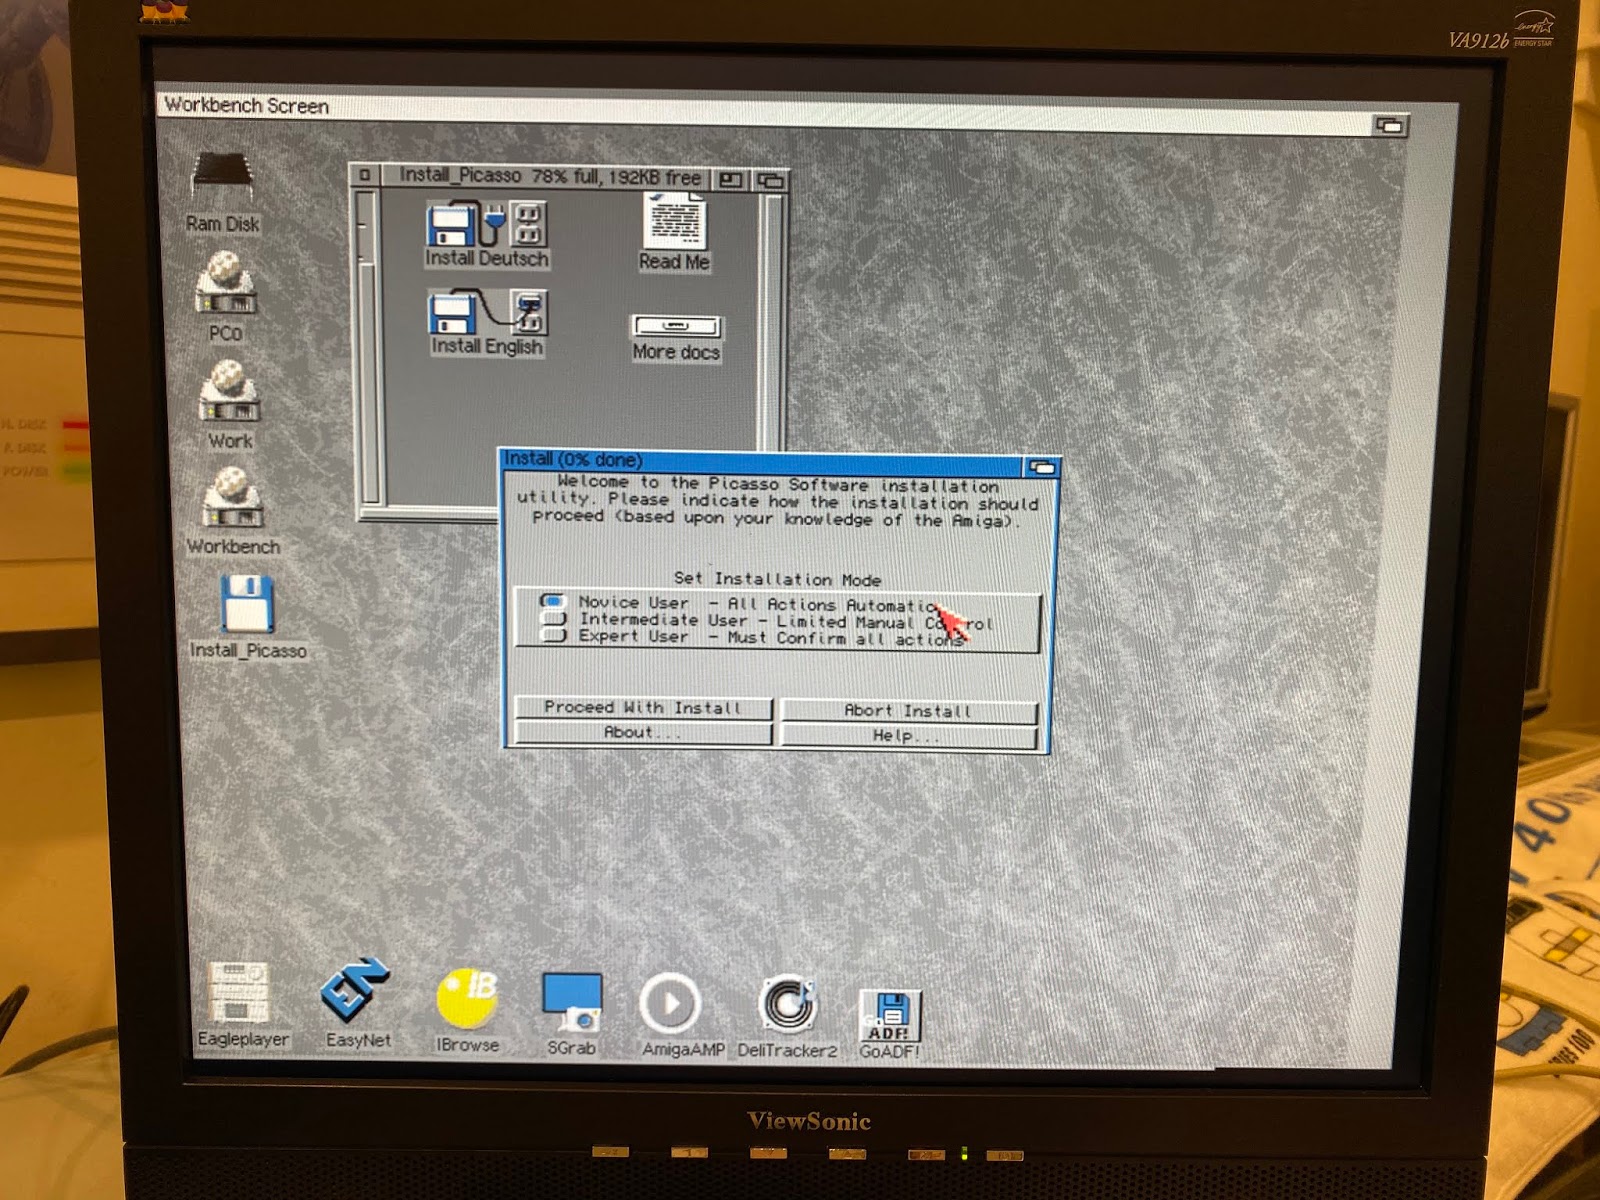Click the Workbench Screen title bar
This screenshot has height=1200, width=1600.
point(765,110)
